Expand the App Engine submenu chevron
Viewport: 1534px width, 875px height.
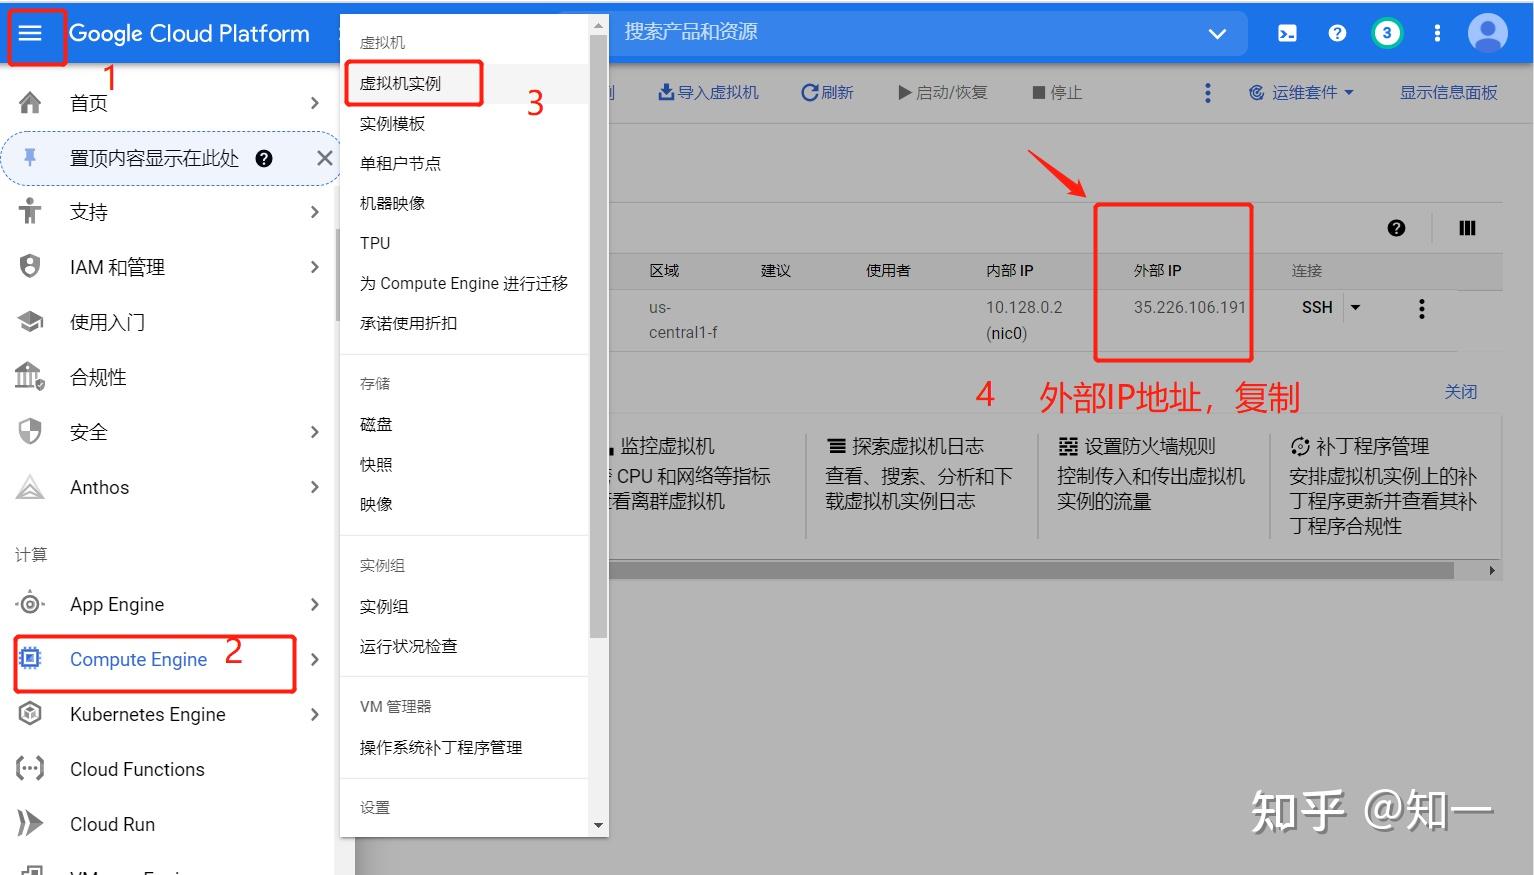coord(314,604)
